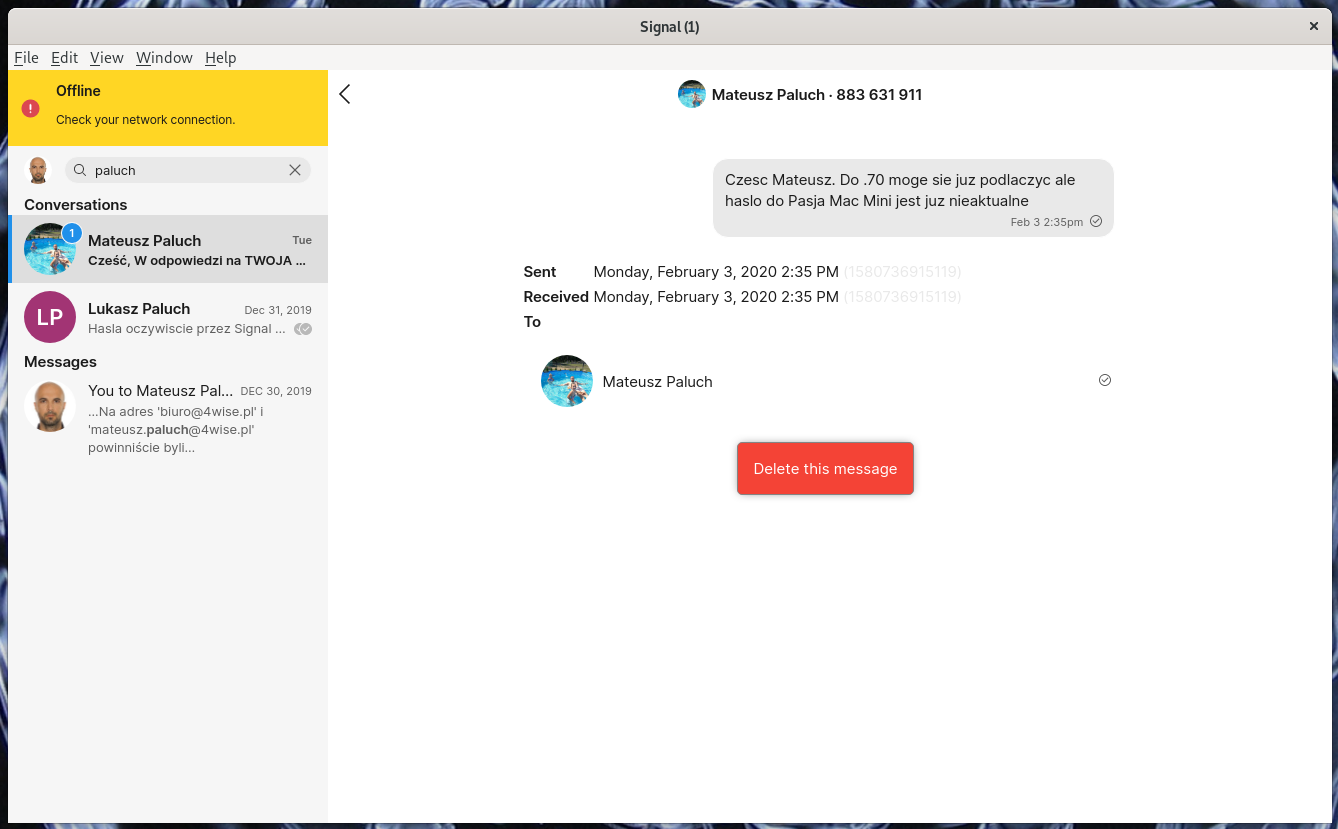Click the 'Dec 31, 2019' date on Lukasz Paluch
This screenshot has height=829, width=1338.
(278, 310)
